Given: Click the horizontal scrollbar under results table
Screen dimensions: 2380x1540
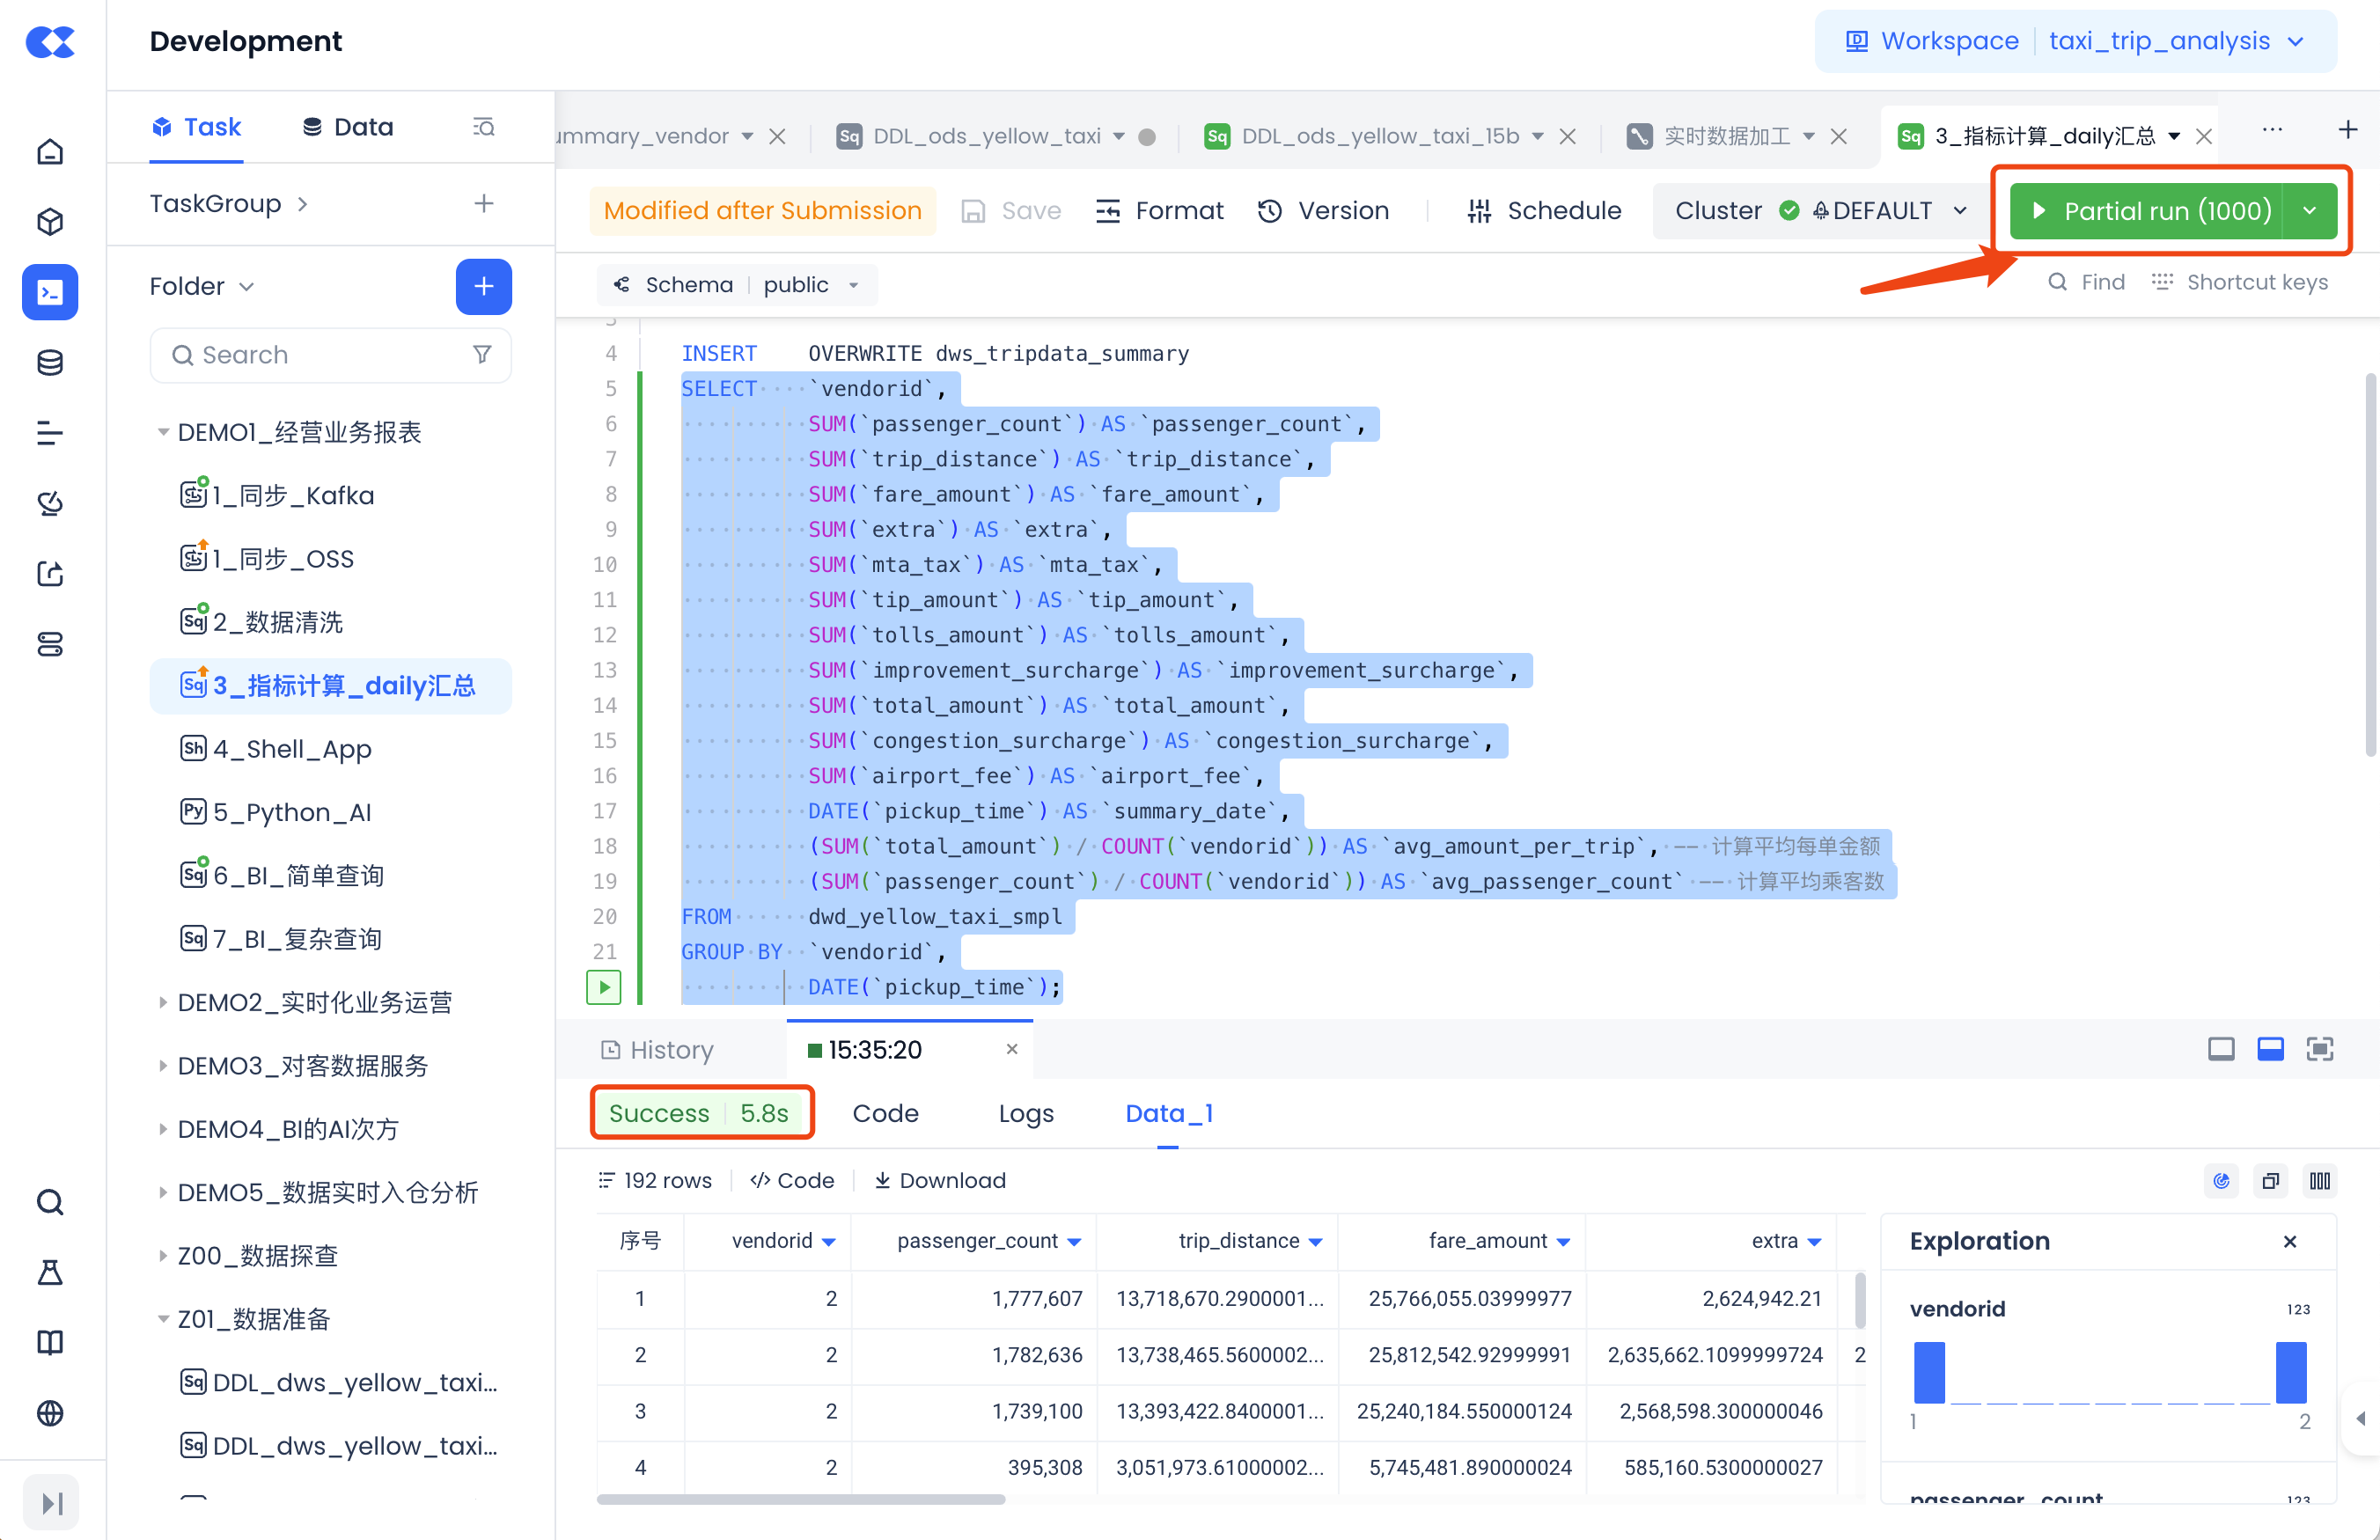Looking at the screenshot, I should (800, 1499).
